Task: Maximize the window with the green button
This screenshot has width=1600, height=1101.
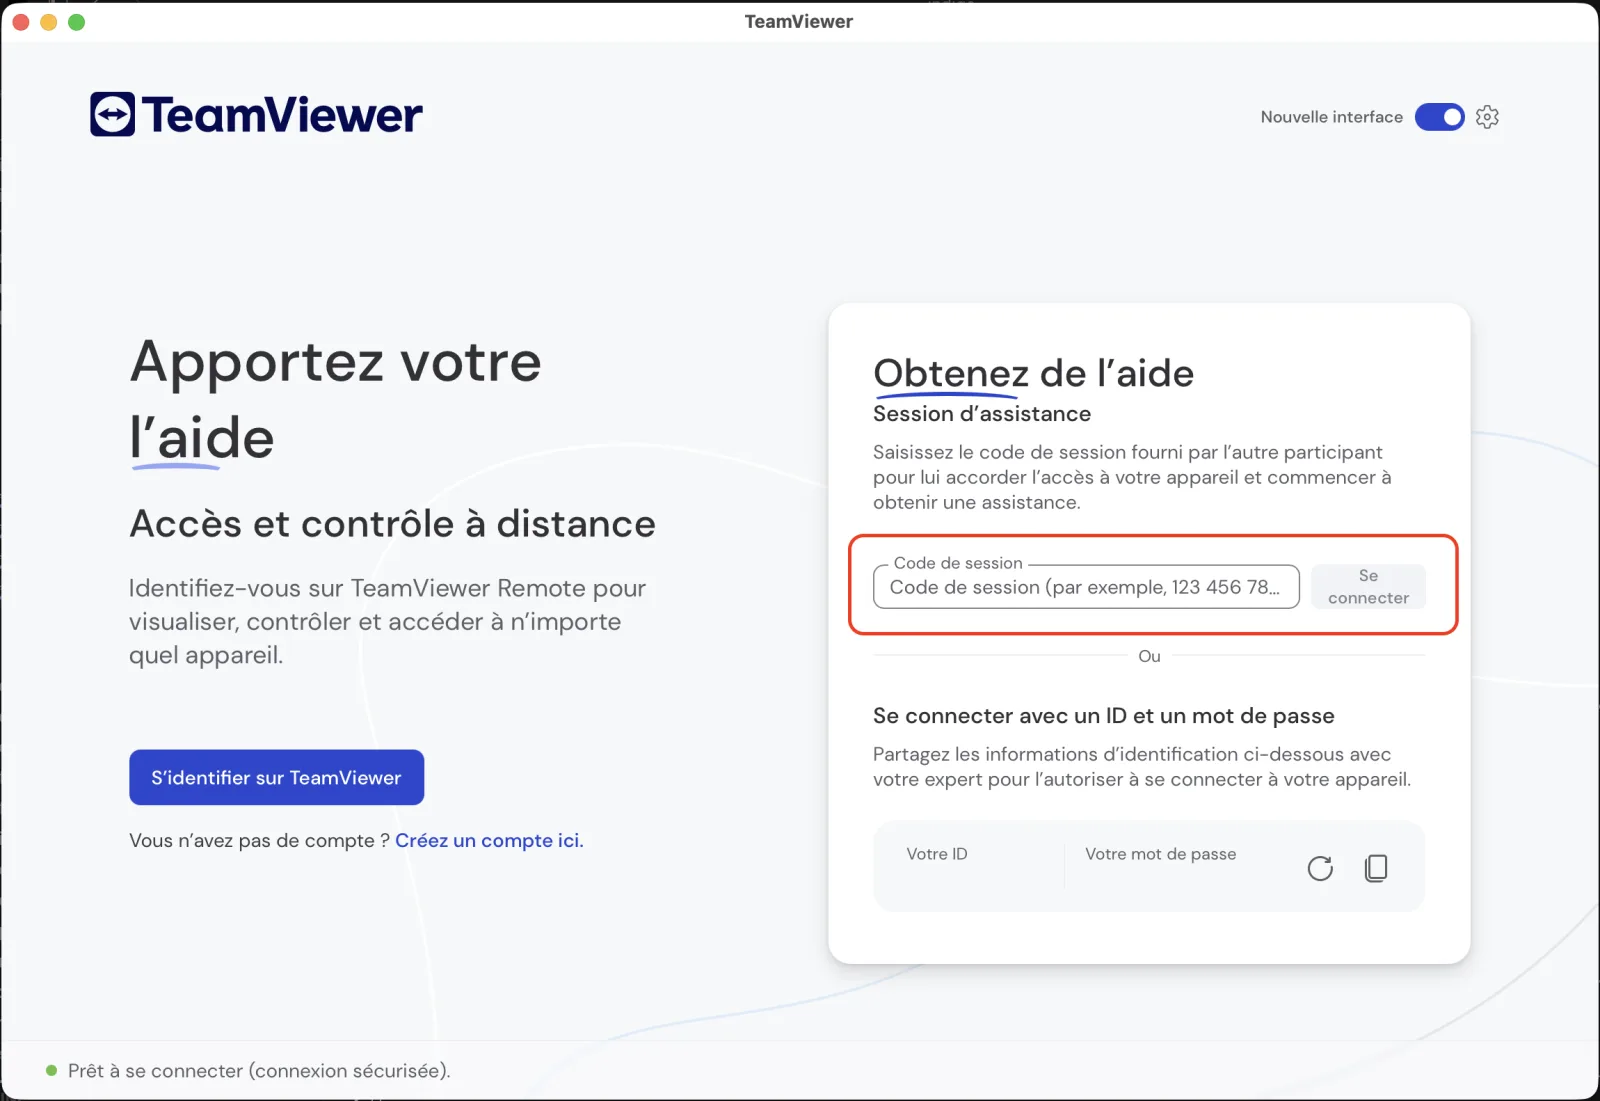Action: coord(76,22)
